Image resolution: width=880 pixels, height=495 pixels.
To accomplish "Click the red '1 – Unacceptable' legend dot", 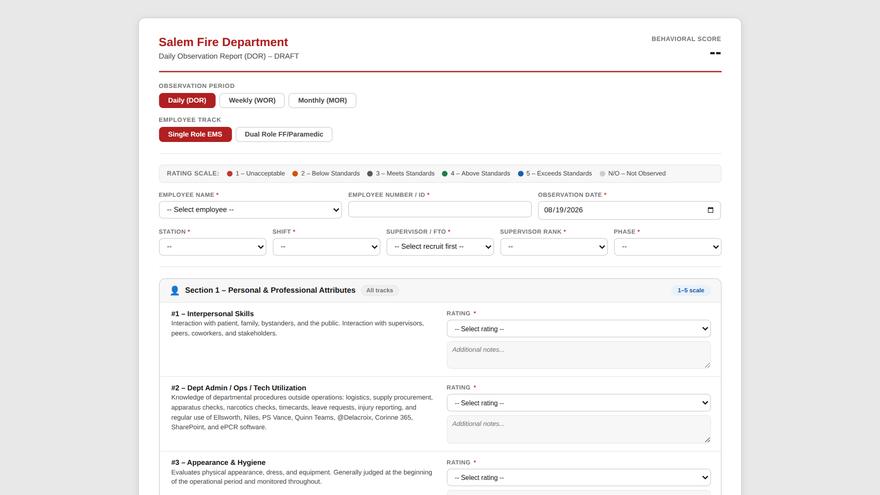I will click(230, 174).
